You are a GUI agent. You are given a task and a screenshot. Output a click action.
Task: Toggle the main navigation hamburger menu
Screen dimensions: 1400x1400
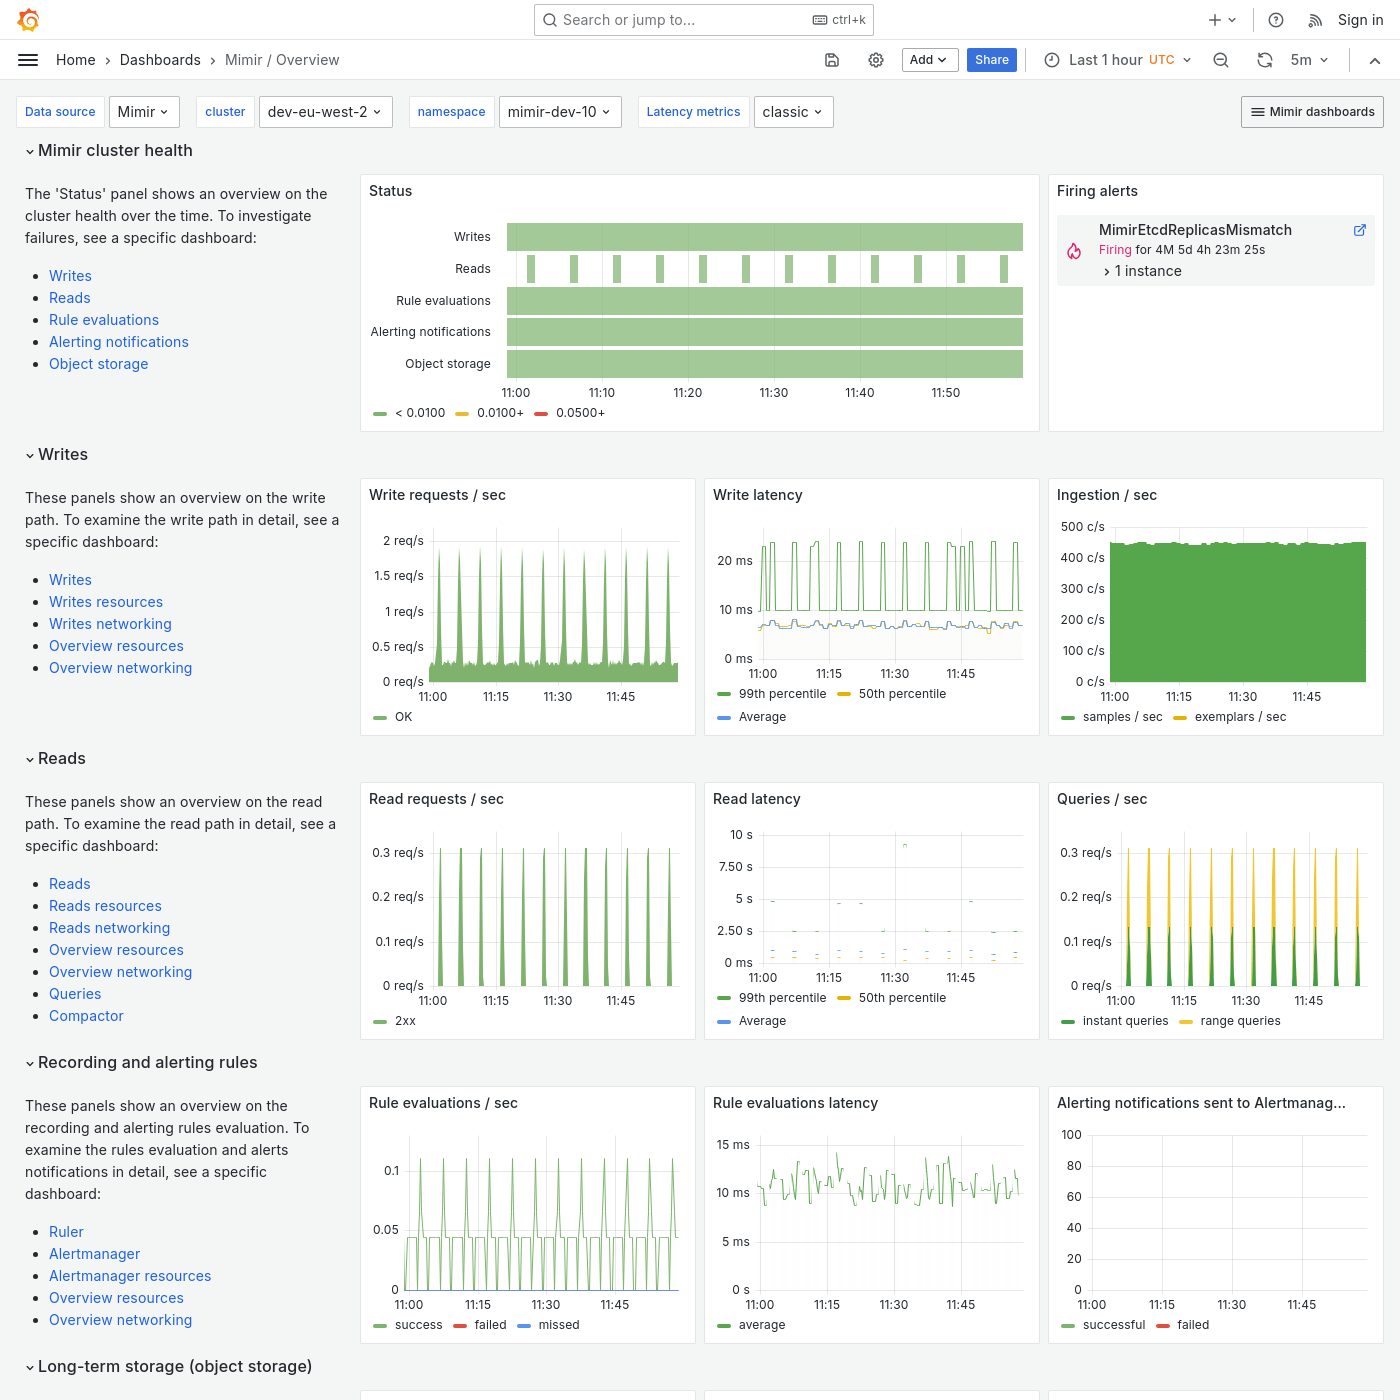click(27, 59)
